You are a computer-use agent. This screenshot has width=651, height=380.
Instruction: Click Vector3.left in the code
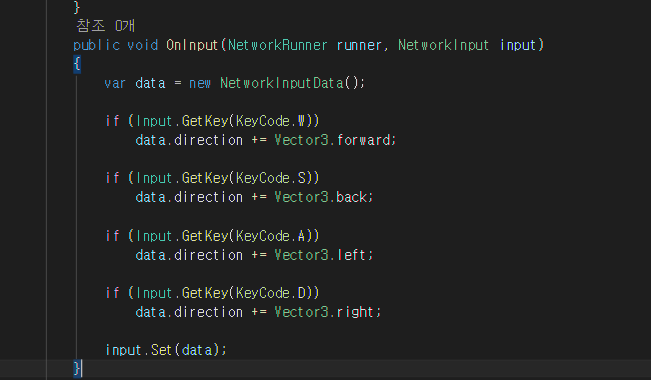coord(321,255)
